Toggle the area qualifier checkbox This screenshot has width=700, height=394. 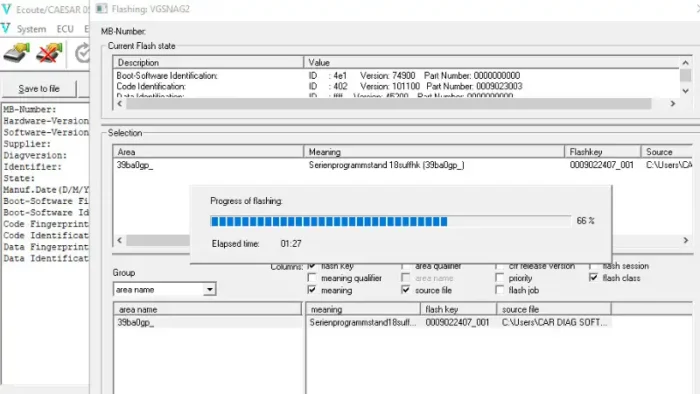[405, 266]
